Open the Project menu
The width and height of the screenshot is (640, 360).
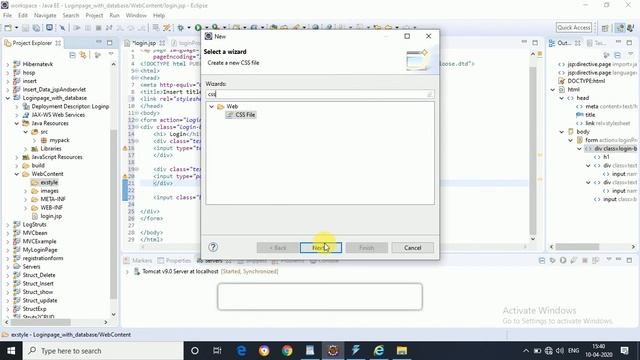point(94,16)
